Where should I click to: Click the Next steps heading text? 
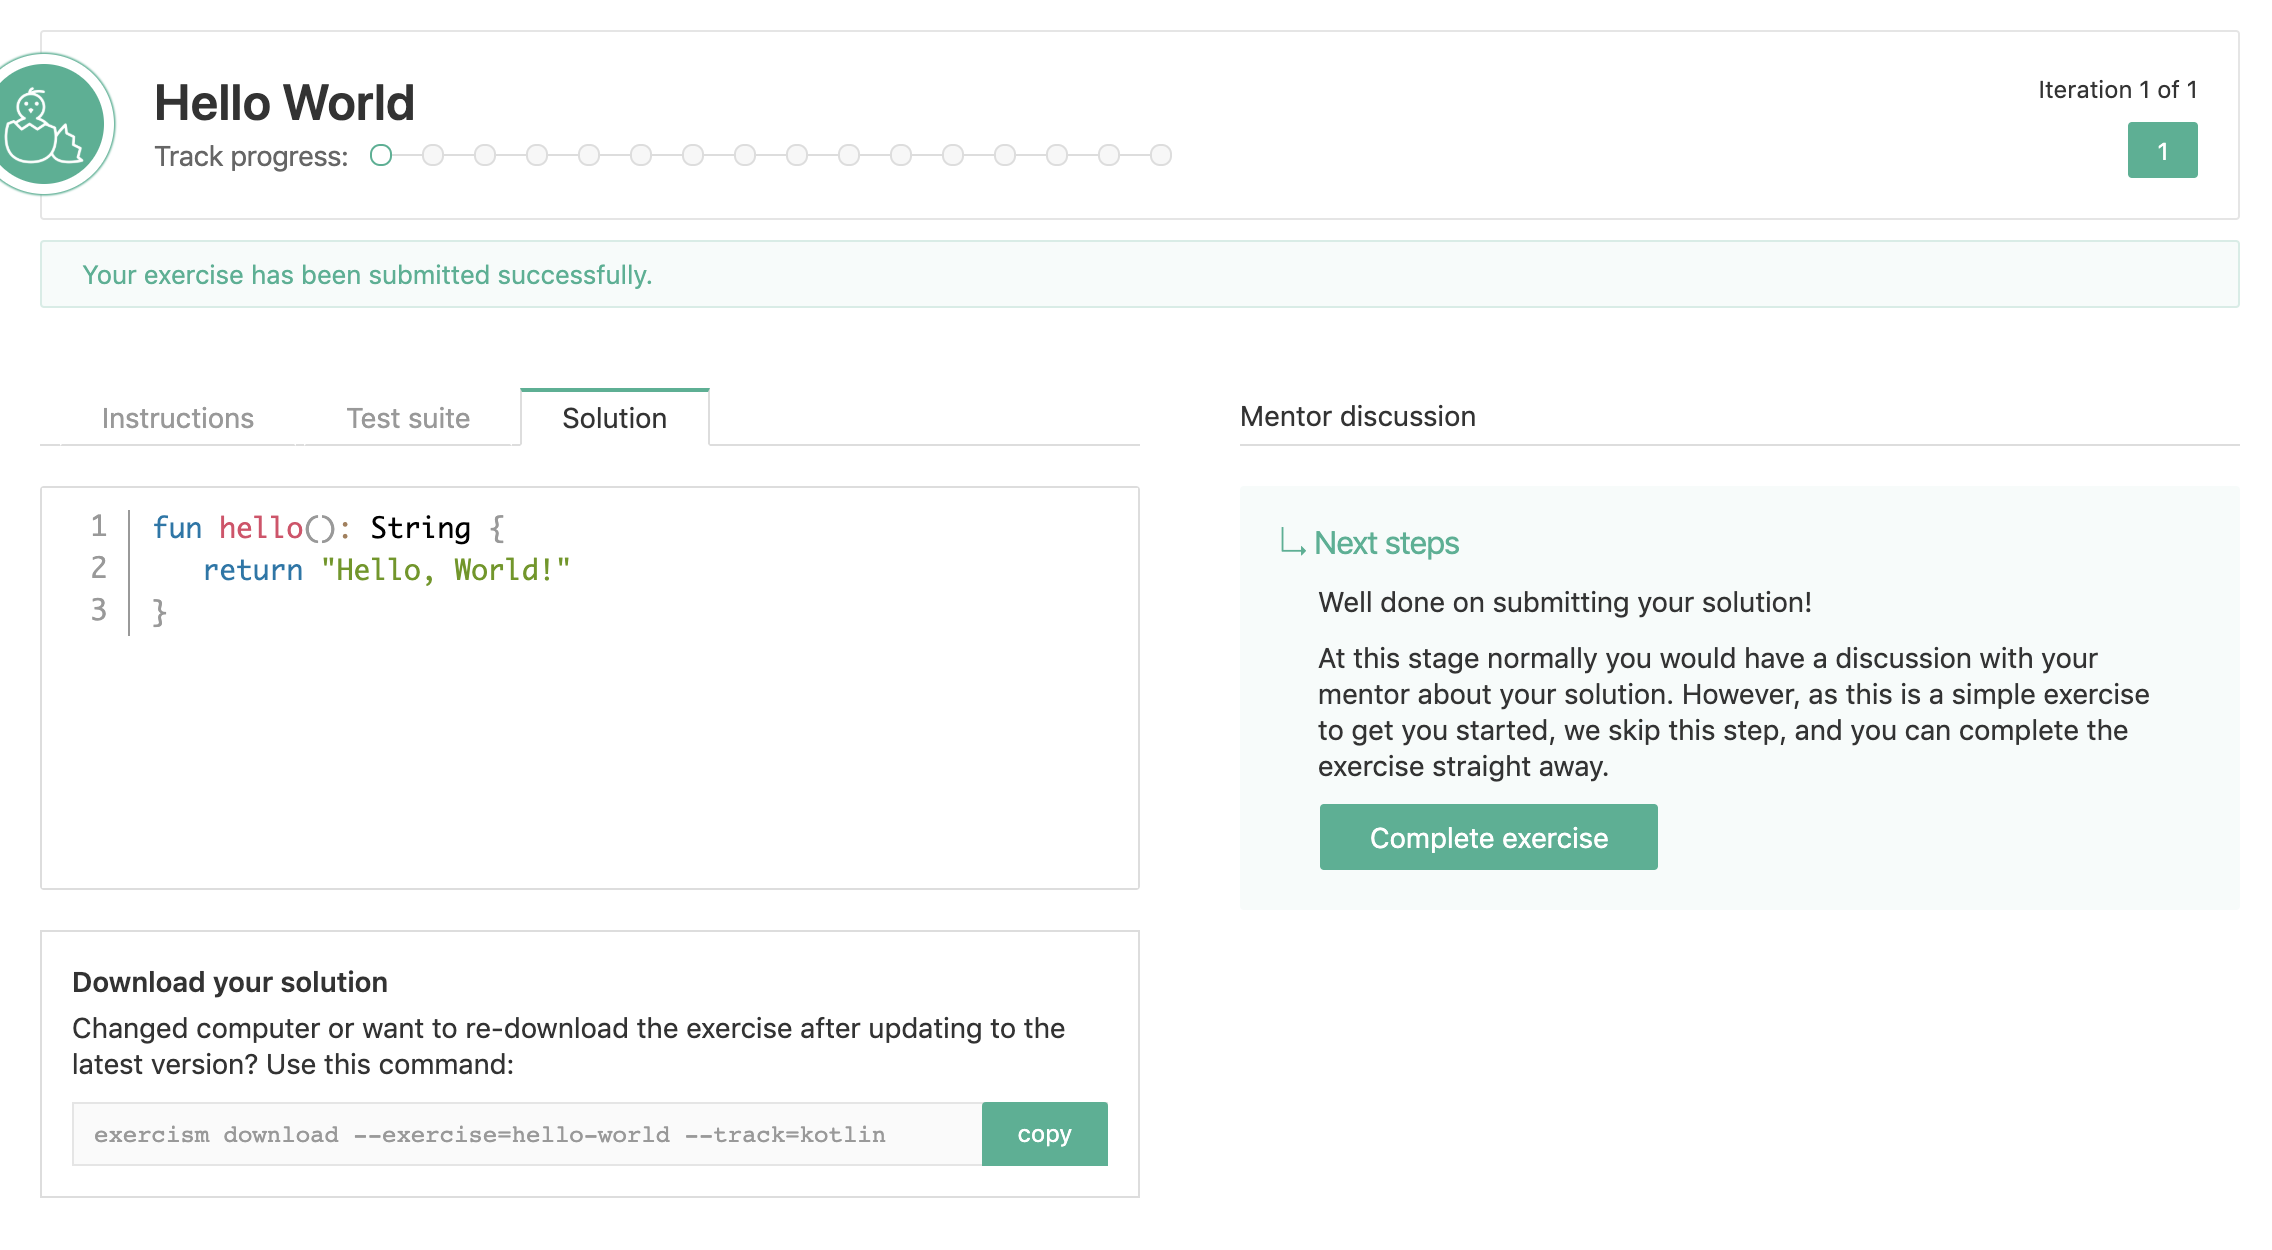pyautogui.click(x=1386, y=543)
